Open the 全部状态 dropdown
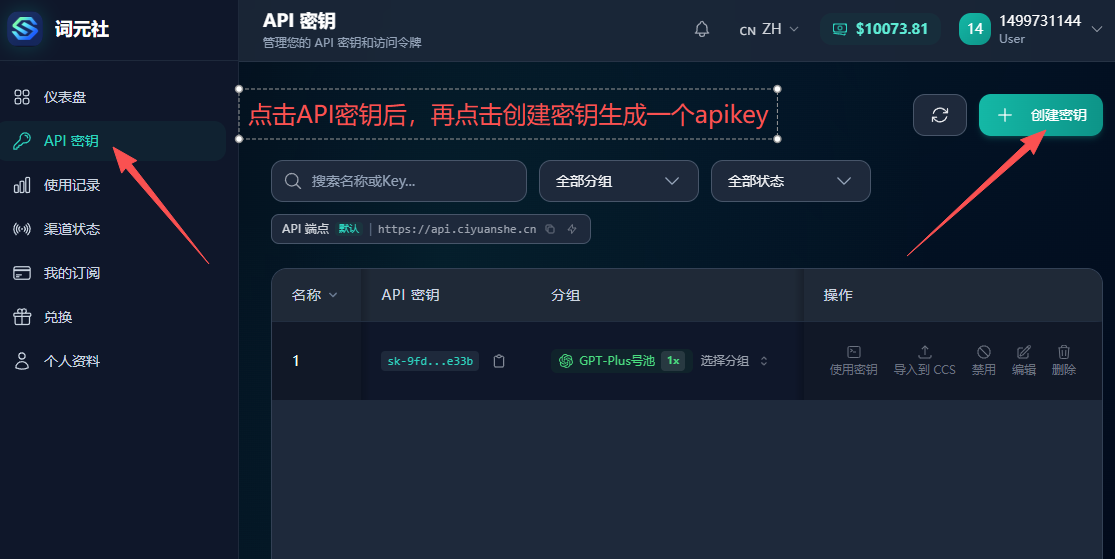The image size is (1115, 559). (791, 181)
